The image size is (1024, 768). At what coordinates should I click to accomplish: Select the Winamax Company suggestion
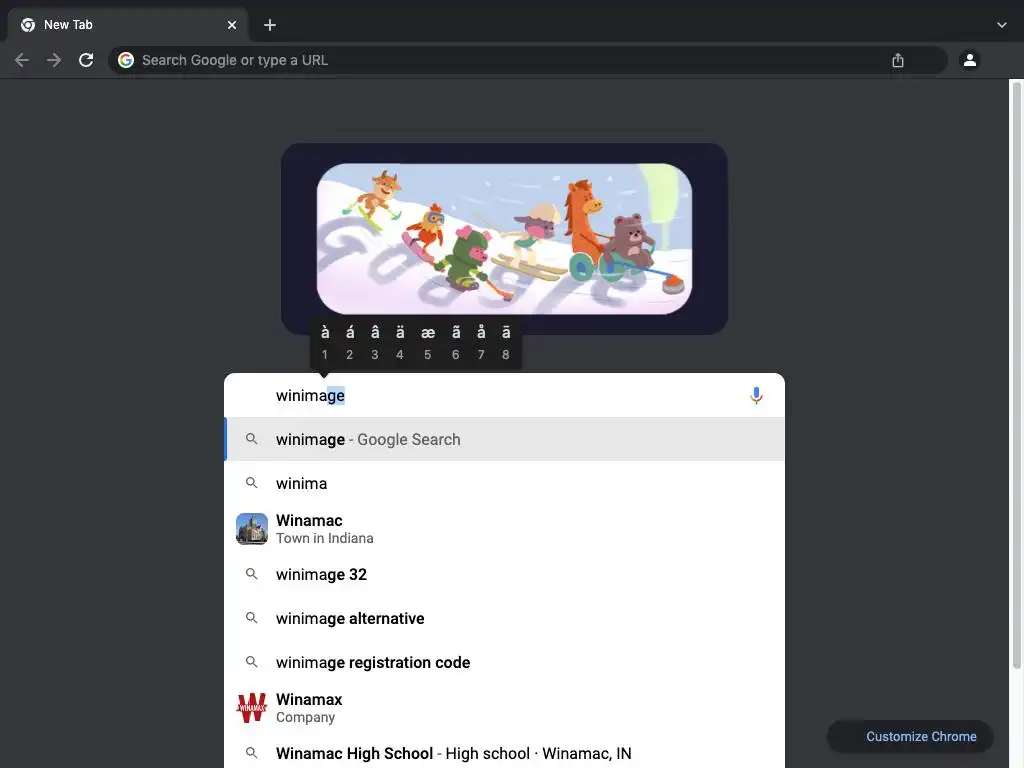click(x=504, y=708)
